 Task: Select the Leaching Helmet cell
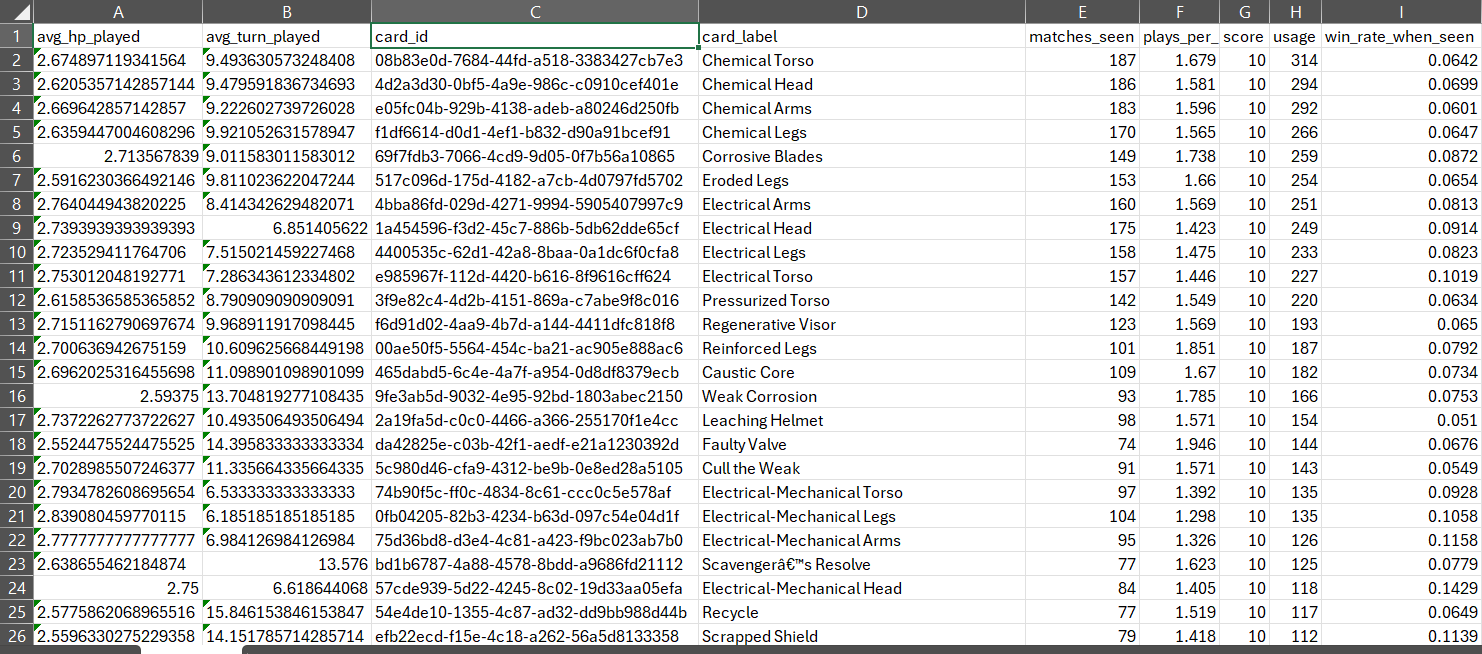[862, 420]
